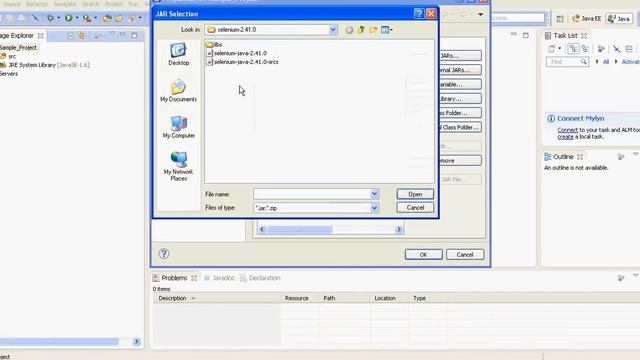This screenshot has width=640, height=360.
Task: Run the project with green Run icon
Action: click(69, 18)
